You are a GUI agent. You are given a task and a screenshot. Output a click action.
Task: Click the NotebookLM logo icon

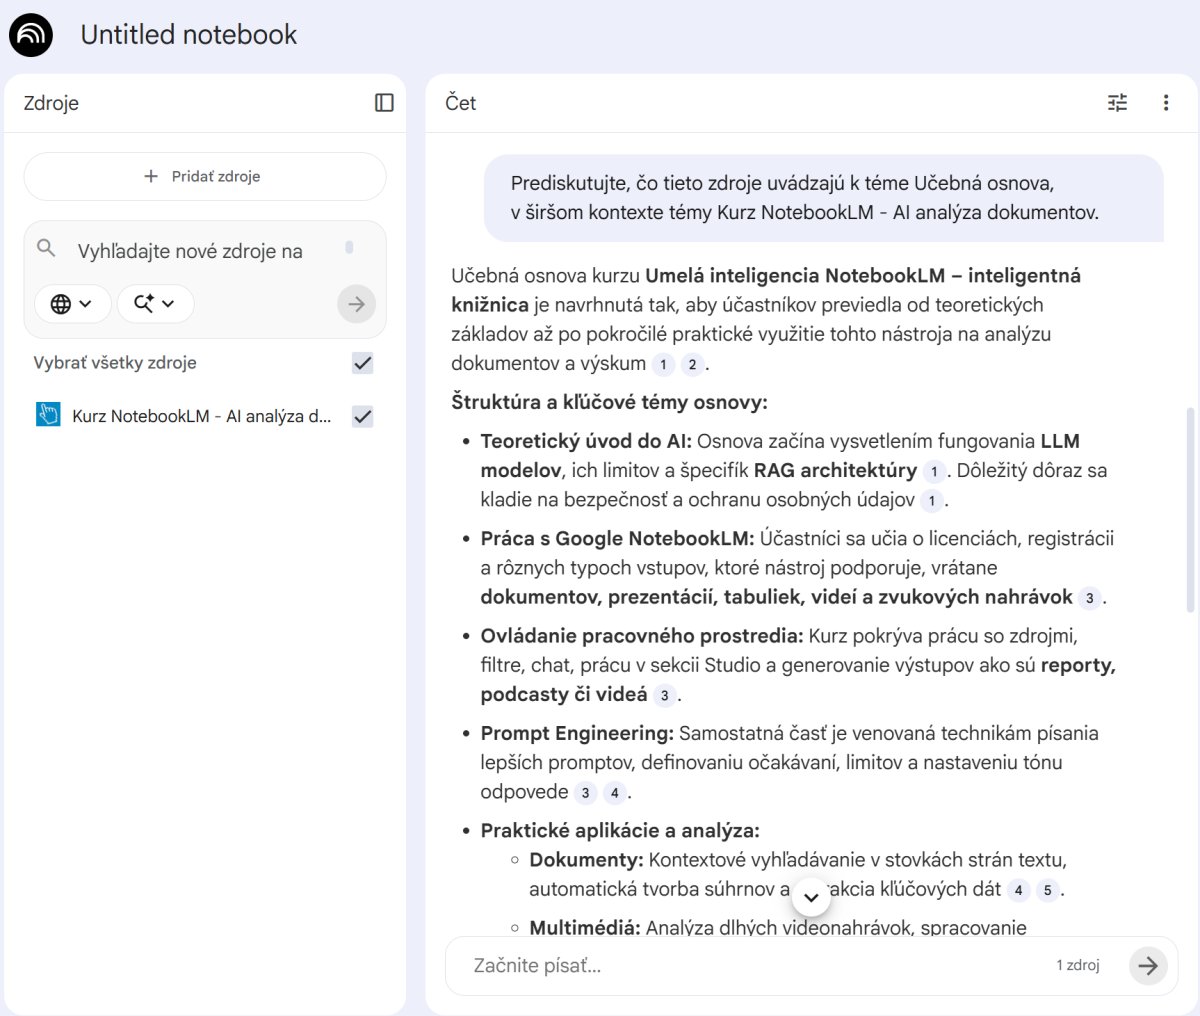[x=31, y=35]
